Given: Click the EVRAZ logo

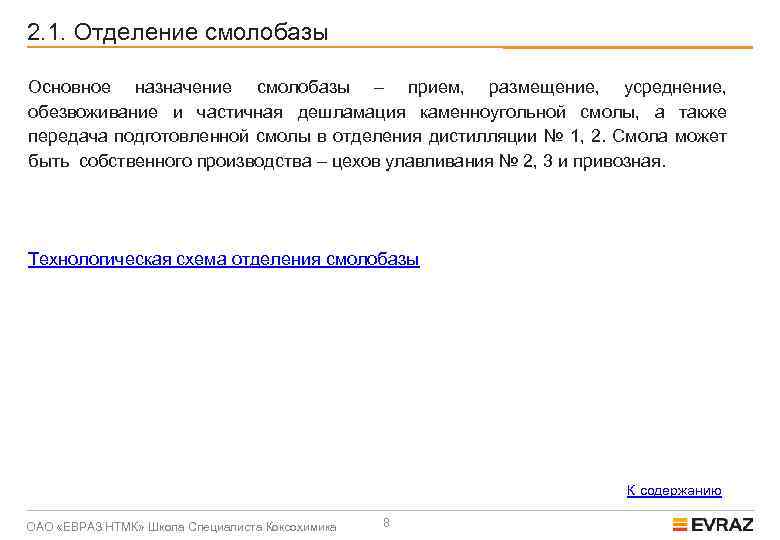Looking at the screenshot, I should tap(713, 525).
